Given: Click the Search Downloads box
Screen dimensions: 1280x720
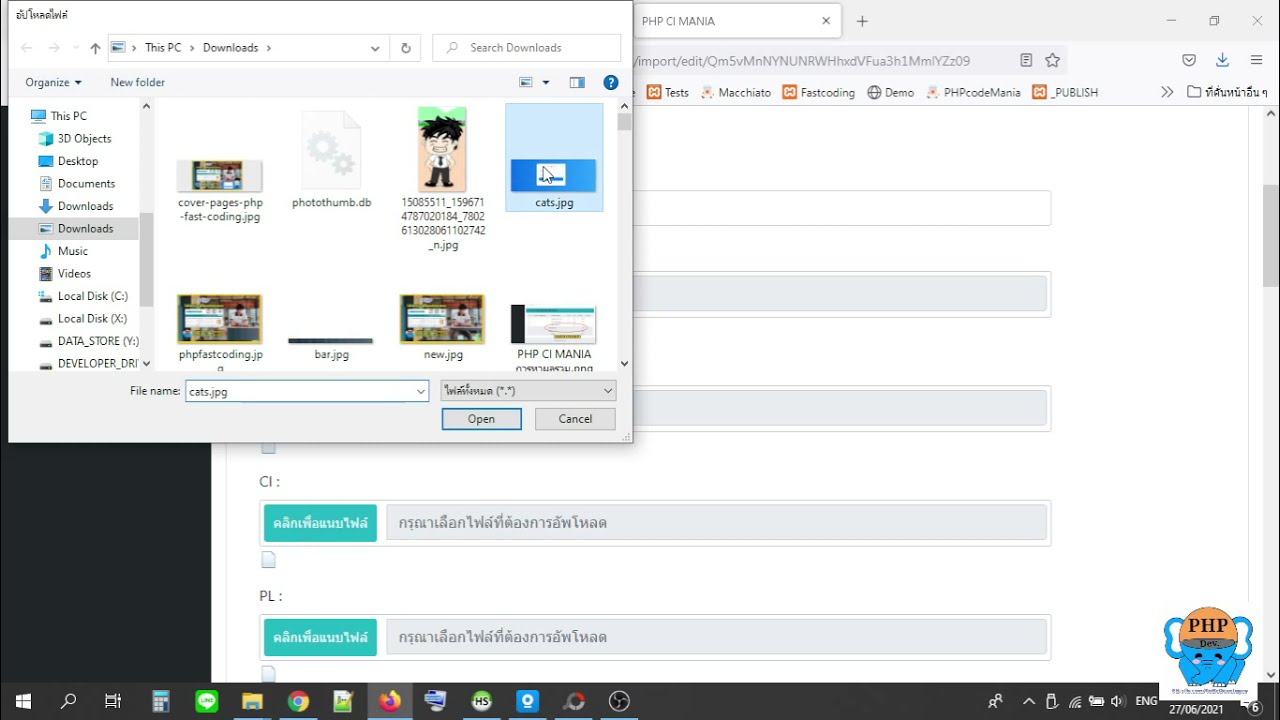Looking at the screenshot, I should click(x=527, y=48).
